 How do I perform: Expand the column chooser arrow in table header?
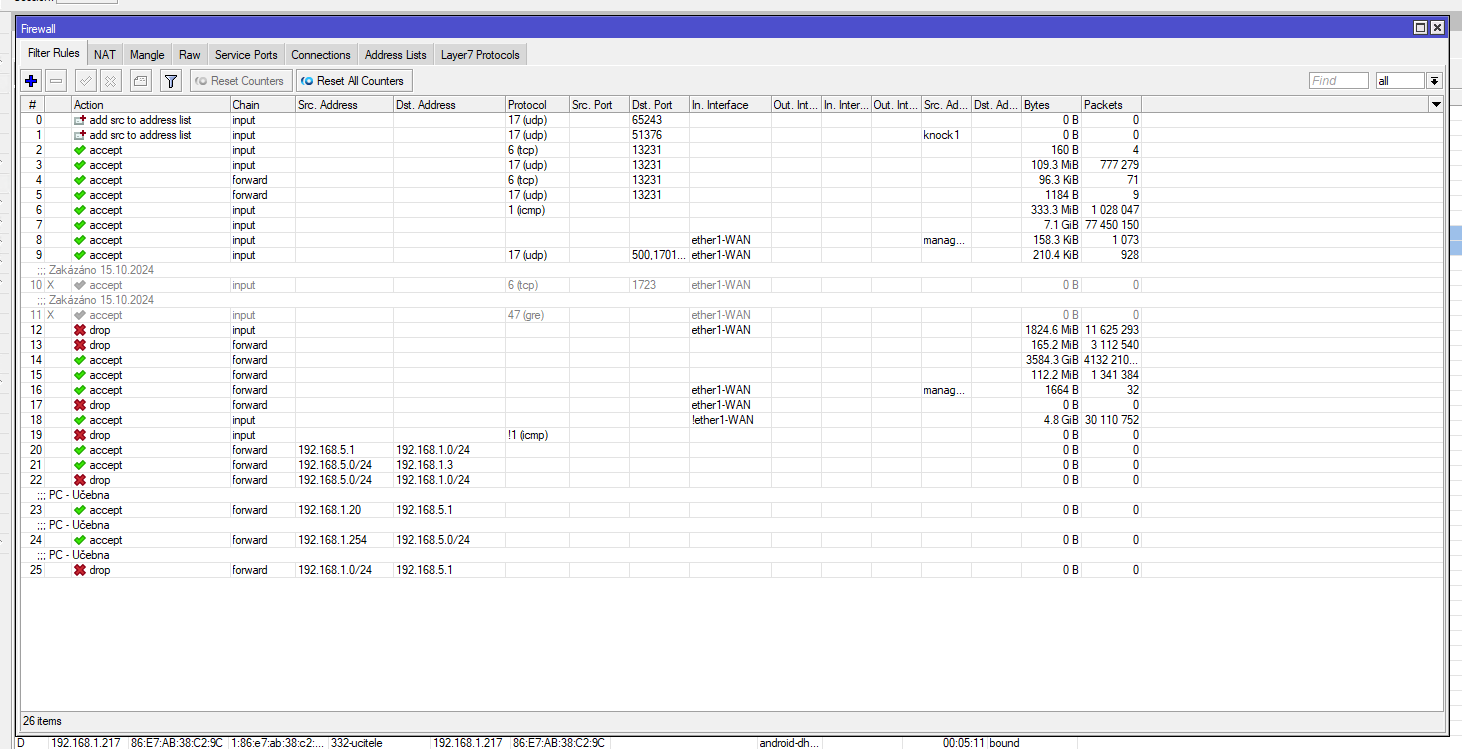click(x=1436, y=105)
